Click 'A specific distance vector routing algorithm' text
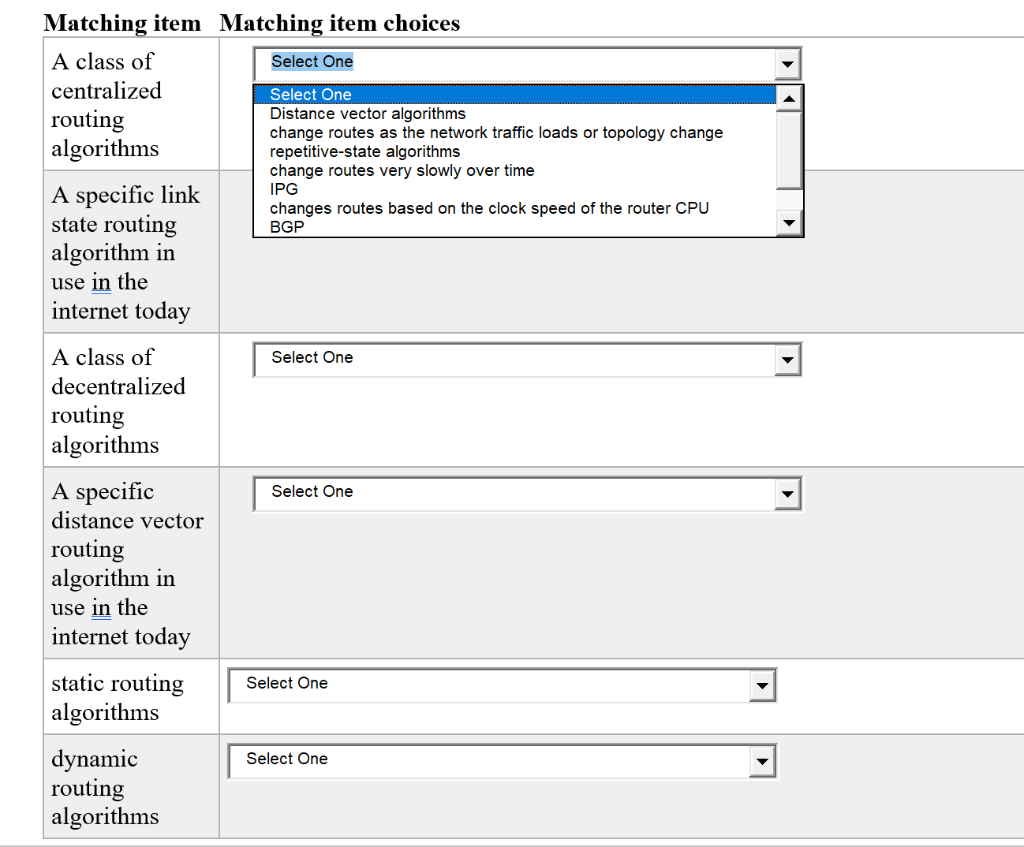Viewport: 1024px width, 847px height. [x=127, y=564]
